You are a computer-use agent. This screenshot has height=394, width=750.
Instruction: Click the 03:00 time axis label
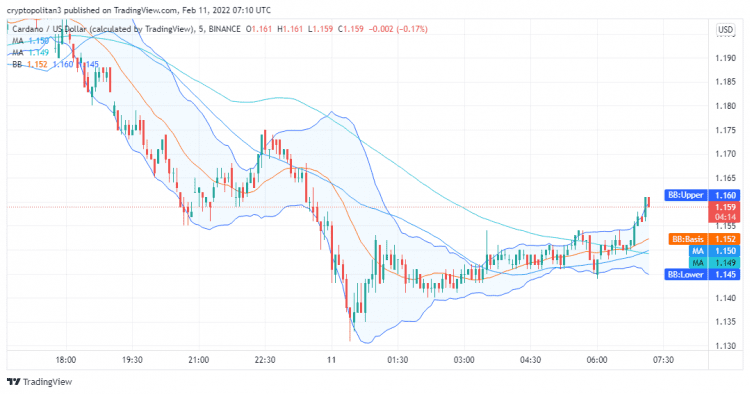pyautogui.click(x=464, y=360)
